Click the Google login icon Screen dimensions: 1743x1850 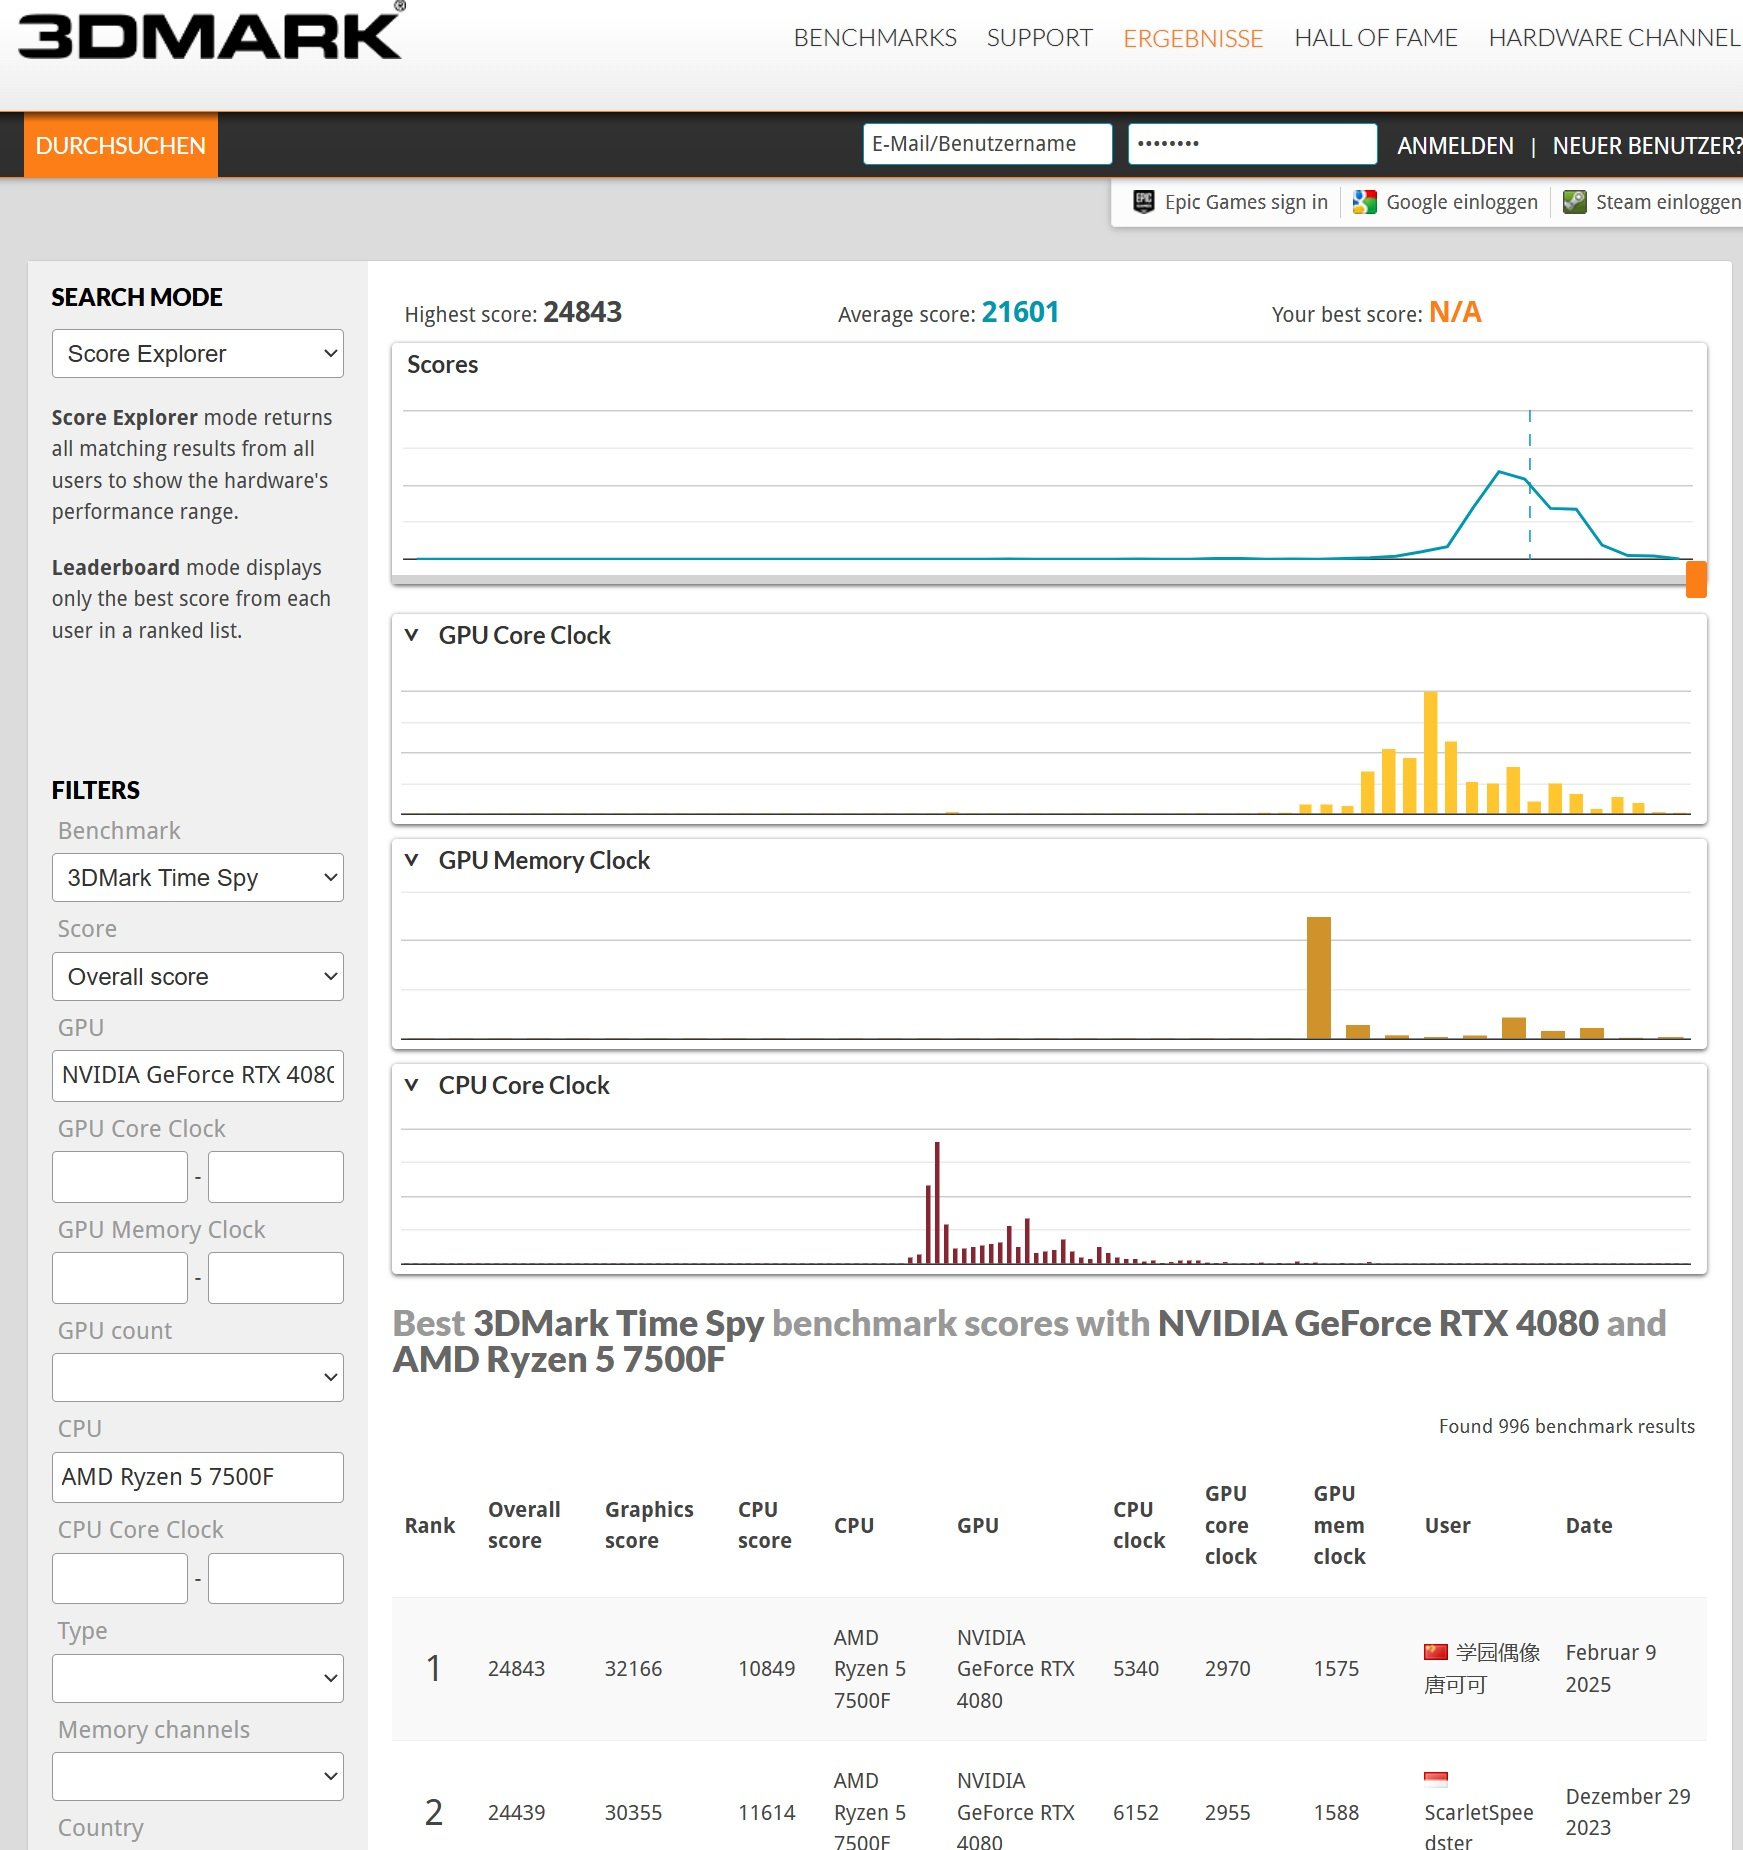coord(1365,202)
